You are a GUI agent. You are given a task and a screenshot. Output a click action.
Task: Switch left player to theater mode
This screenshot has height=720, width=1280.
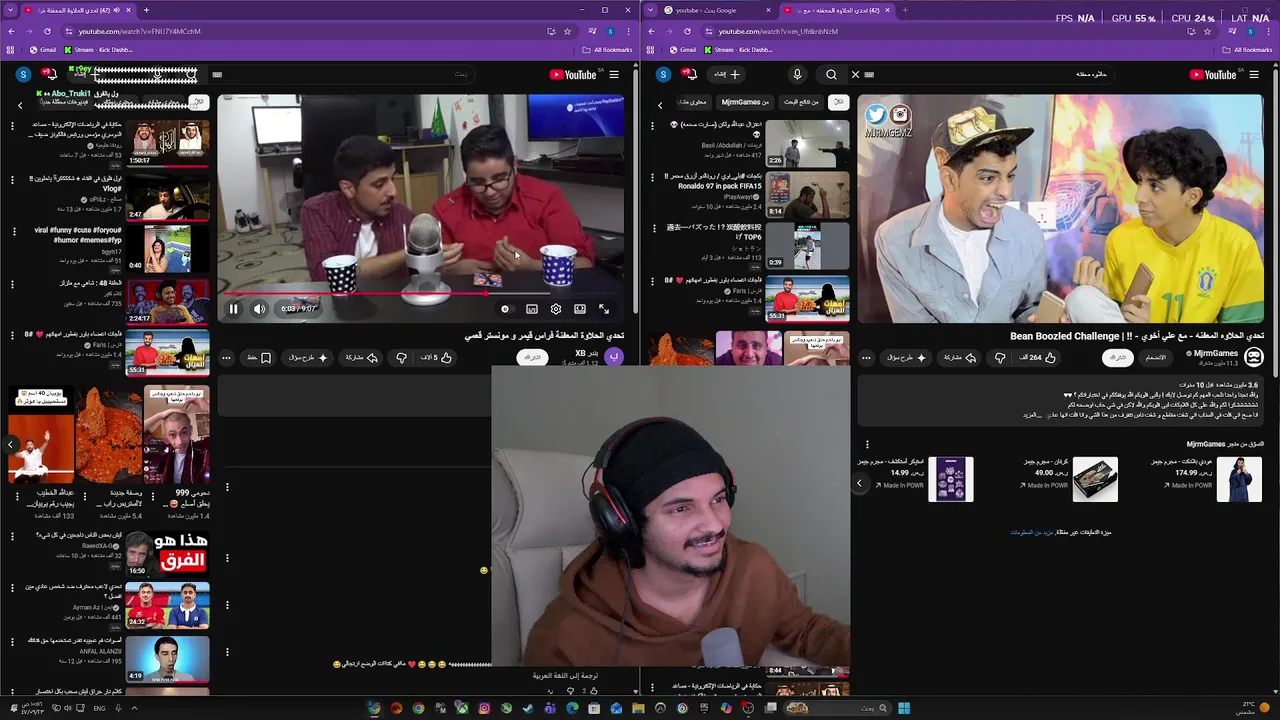pos(580,309)
